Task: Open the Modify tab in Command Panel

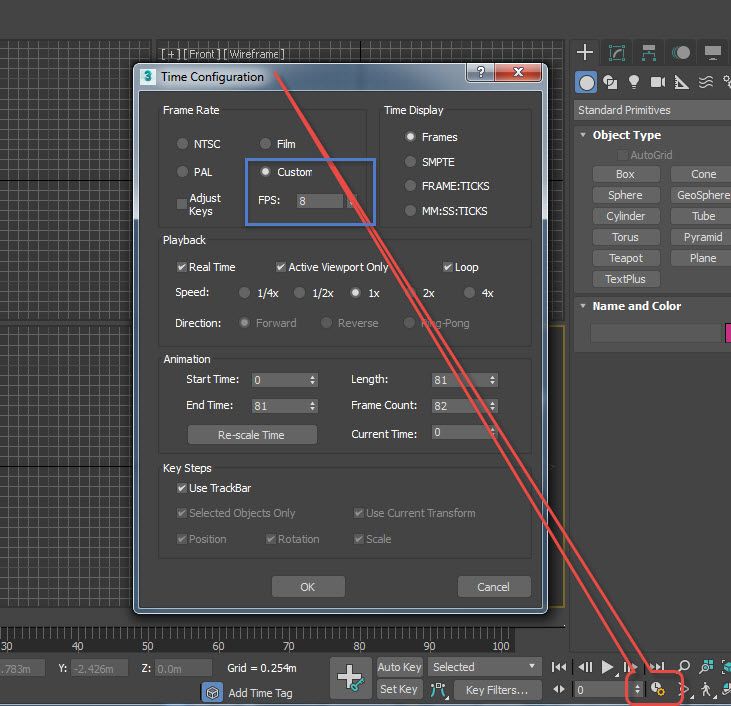Action: [617, 53]
